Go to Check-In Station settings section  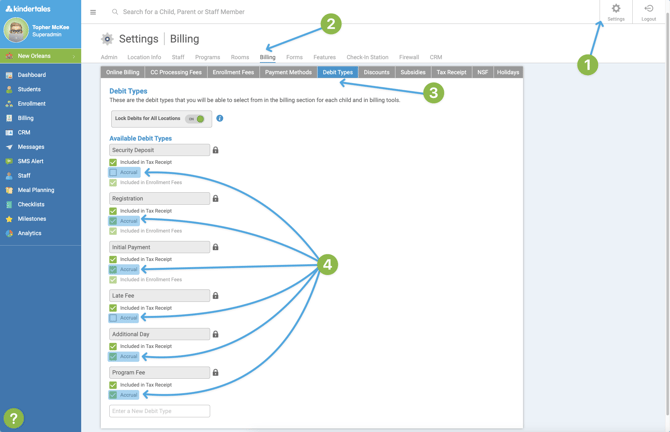pos(367,57)
